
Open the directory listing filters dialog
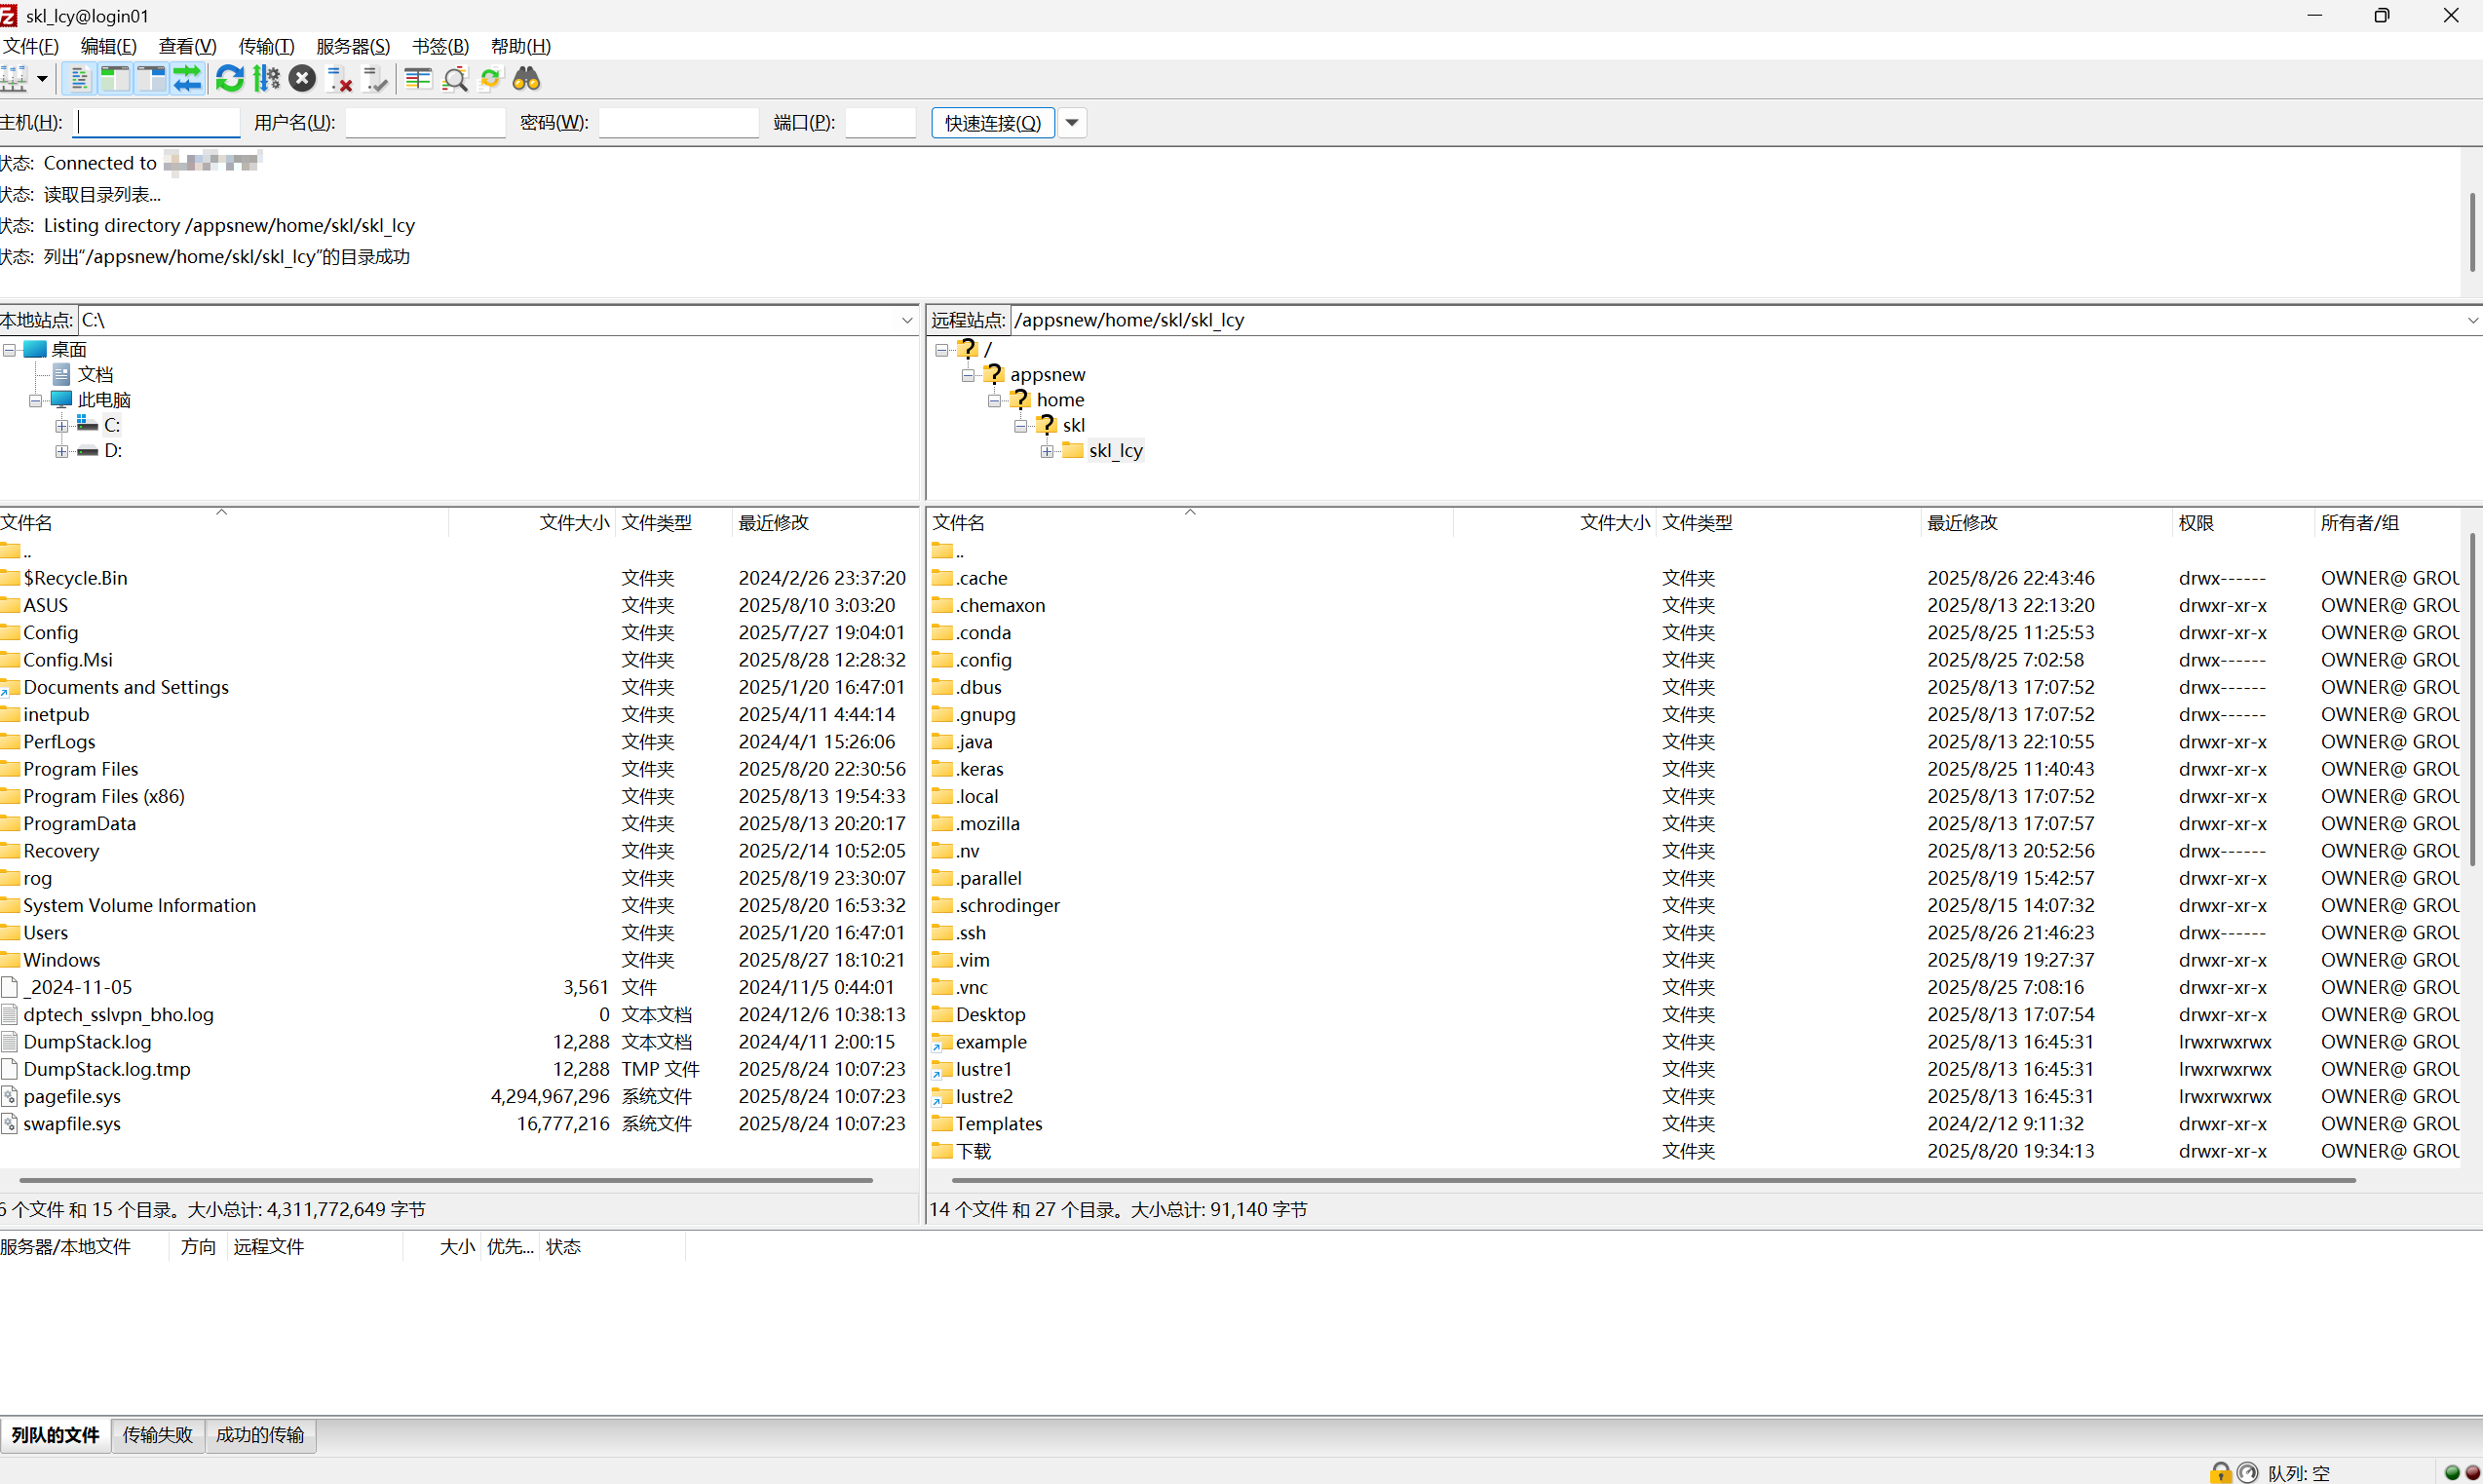(418, 78)
